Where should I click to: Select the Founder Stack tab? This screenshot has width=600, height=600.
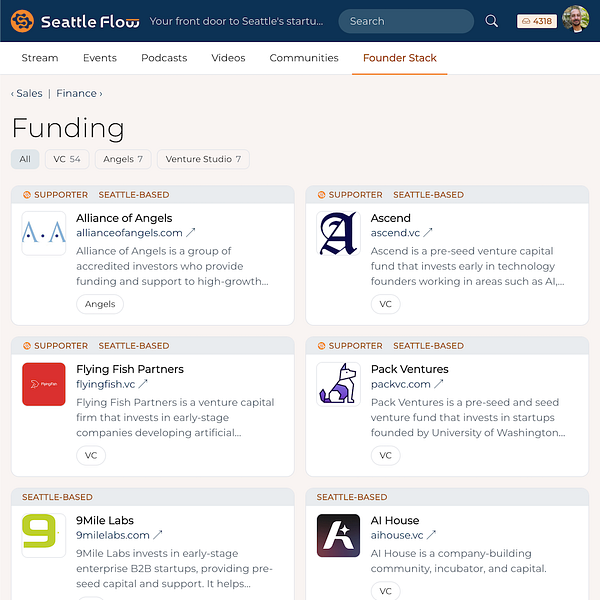pos(399,58)
